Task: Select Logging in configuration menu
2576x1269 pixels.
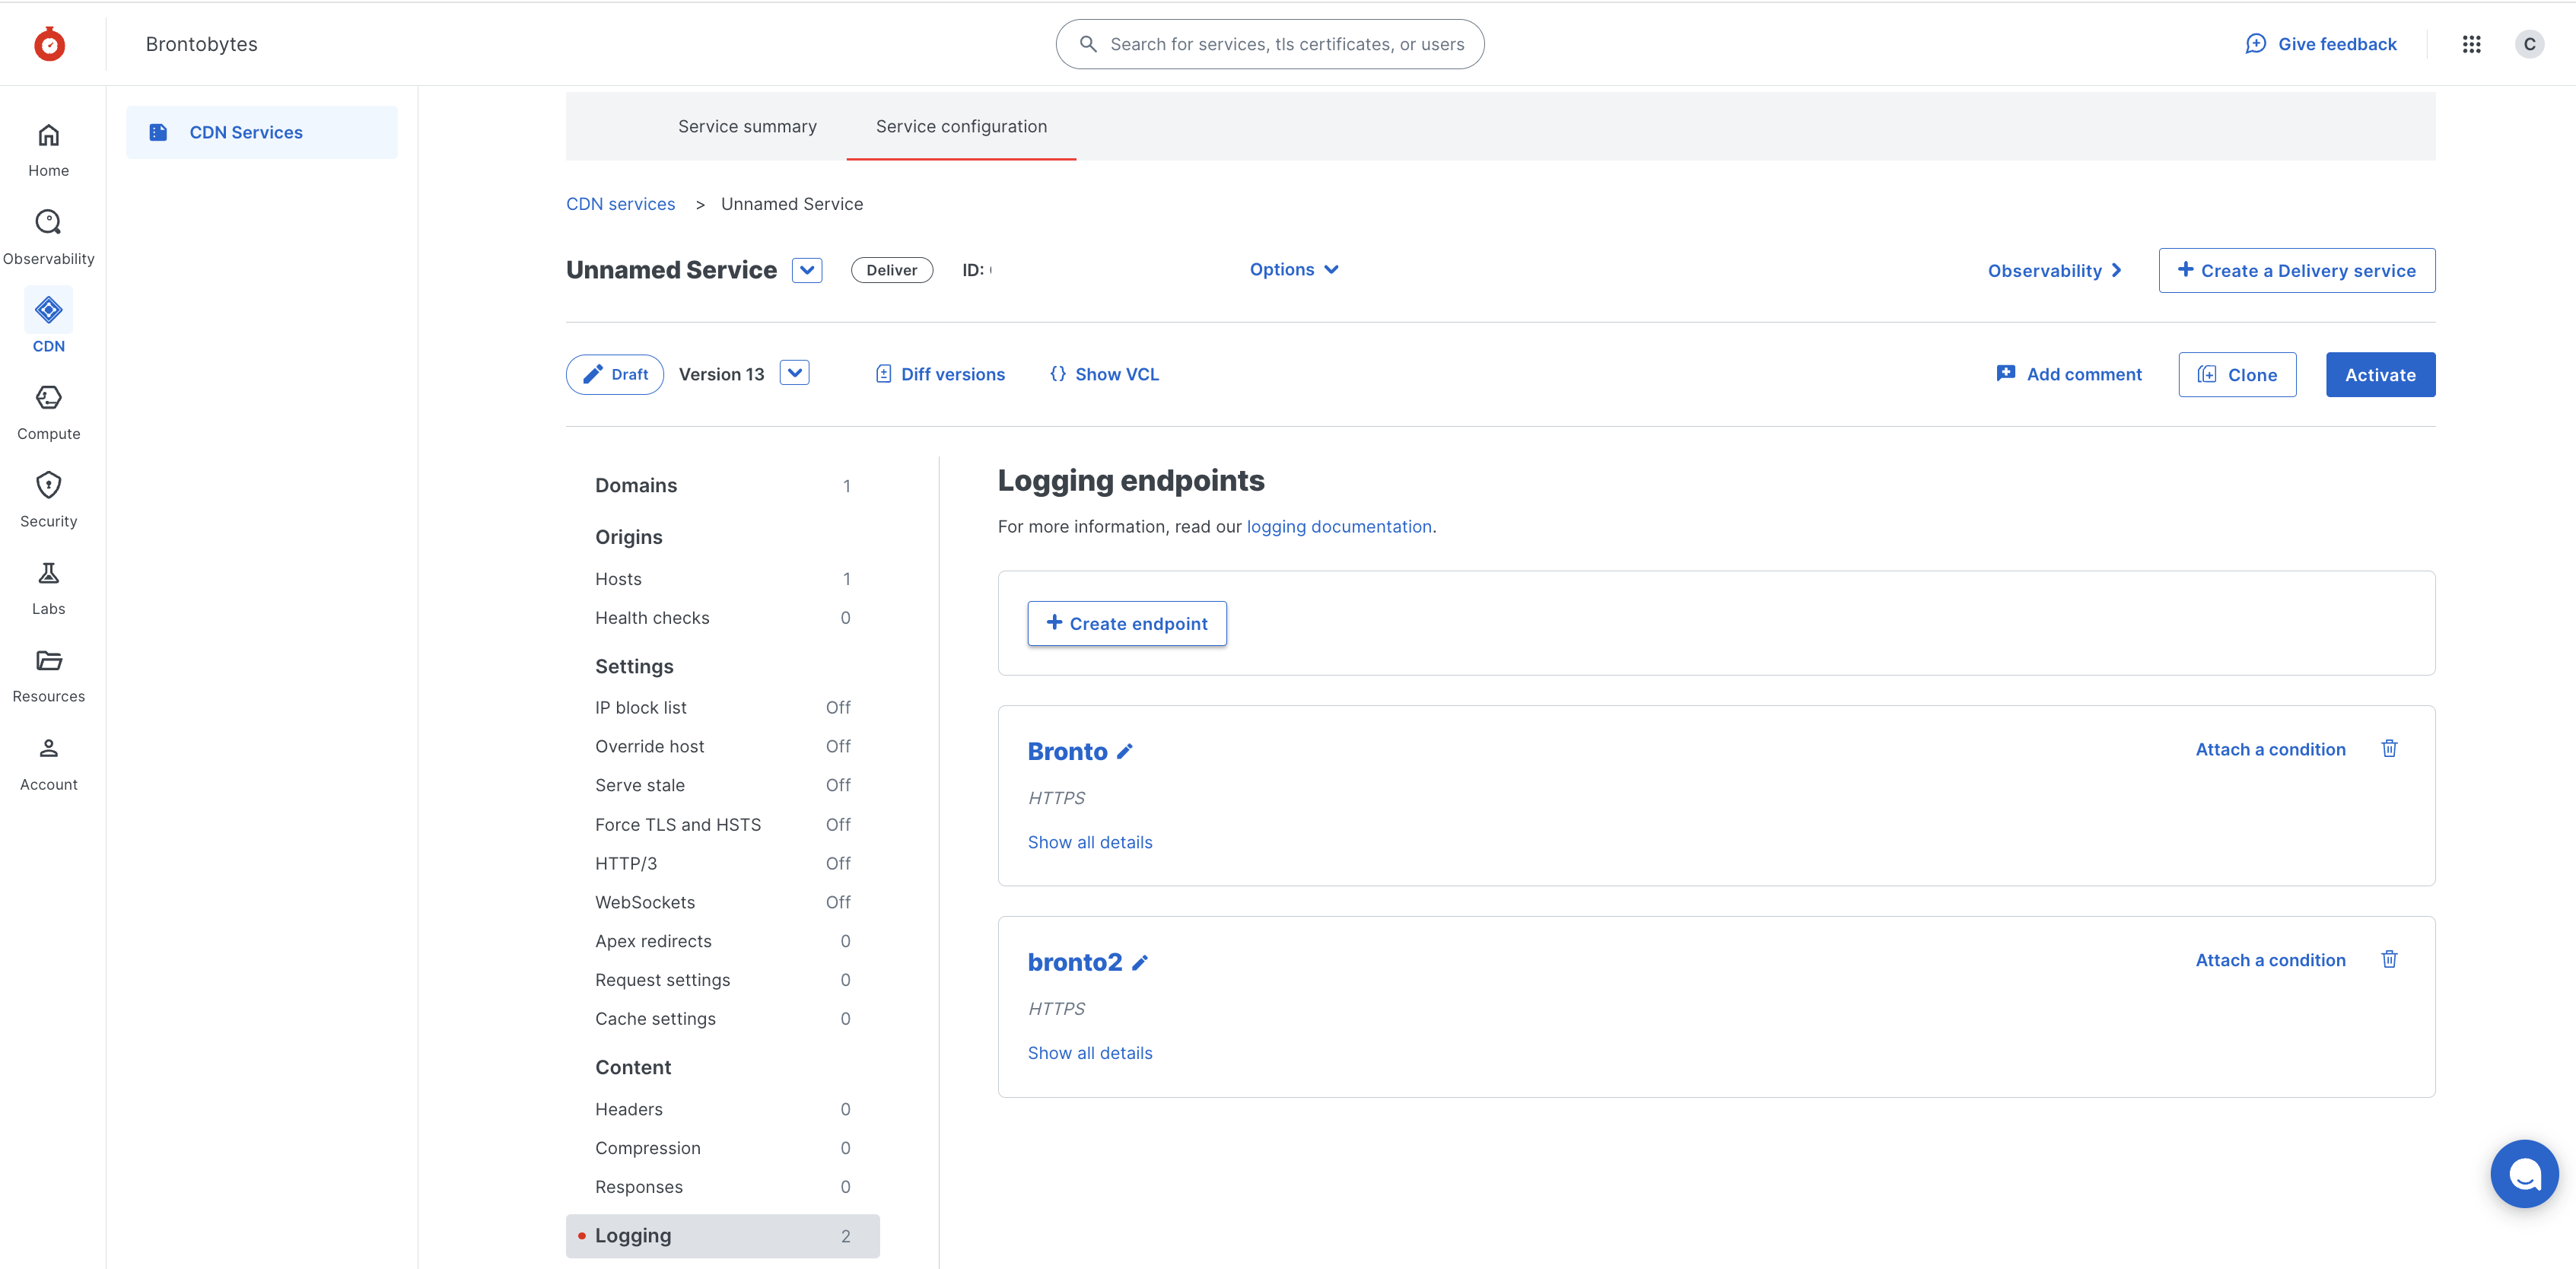Action: coord(721,1236)
